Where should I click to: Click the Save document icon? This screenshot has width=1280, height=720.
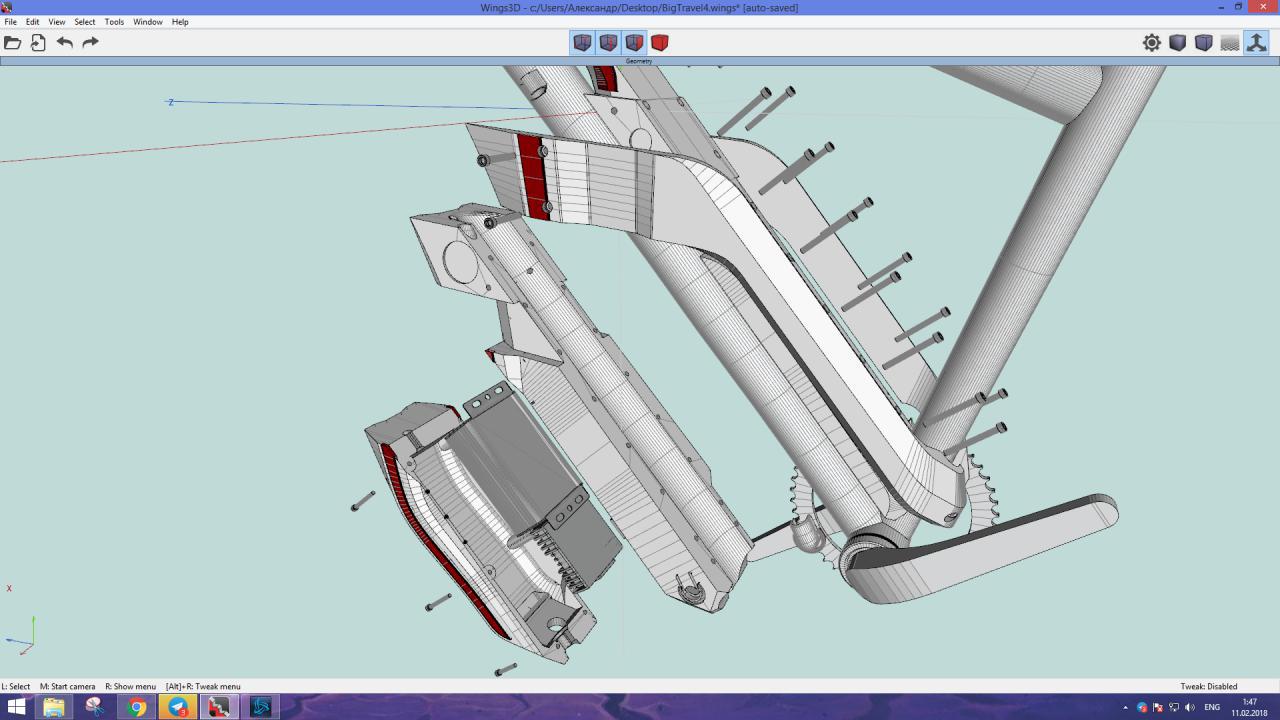[38, 42]
